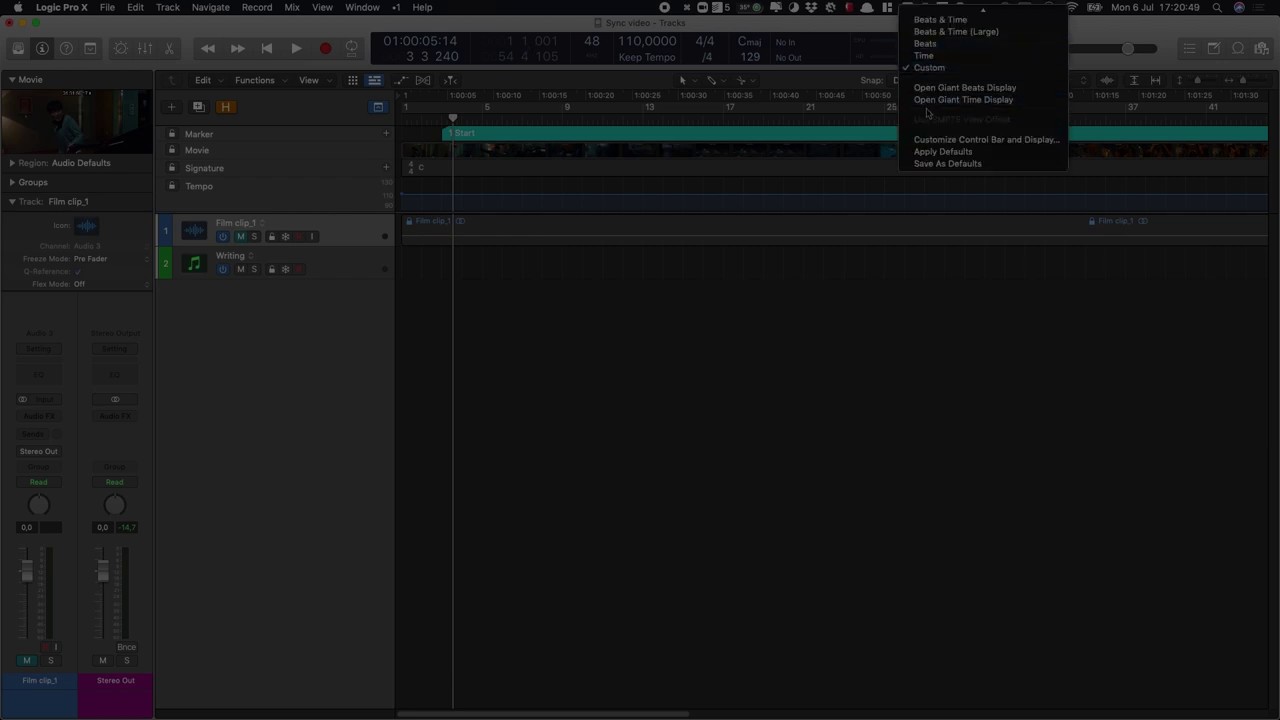Toggle global tracks button
This screenshot has width=1280, height=720.
pyautogui.click(x=378, y=107)
